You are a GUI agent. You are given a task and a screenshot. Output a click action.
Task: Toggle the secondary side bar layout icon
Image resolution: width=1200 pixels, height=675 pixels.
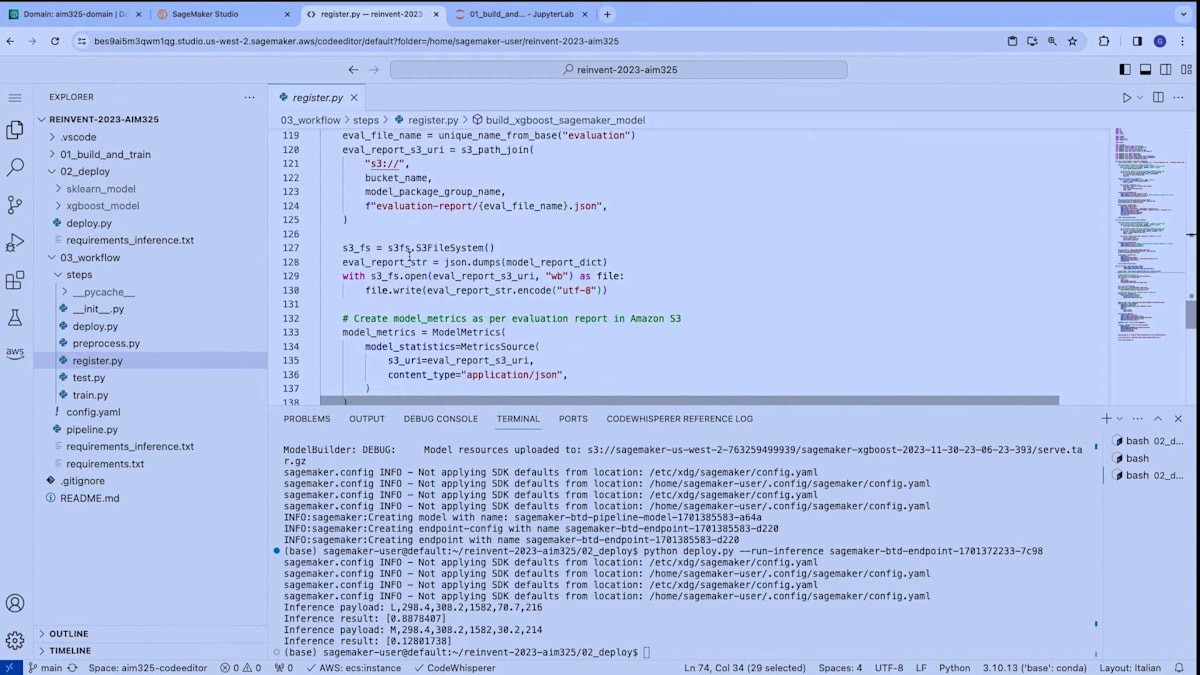(x=1166, y=70)
